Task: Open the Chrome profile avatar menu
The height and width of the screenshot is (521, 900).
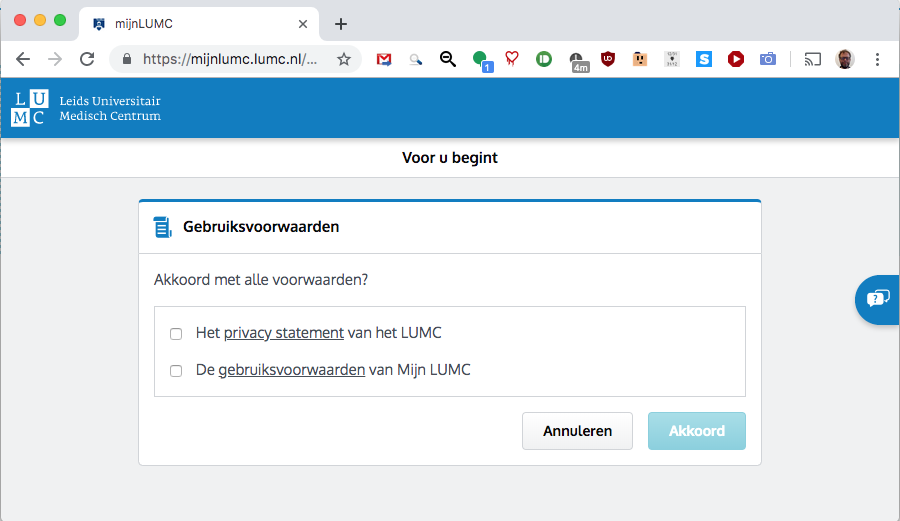Action: coord(845,59)
